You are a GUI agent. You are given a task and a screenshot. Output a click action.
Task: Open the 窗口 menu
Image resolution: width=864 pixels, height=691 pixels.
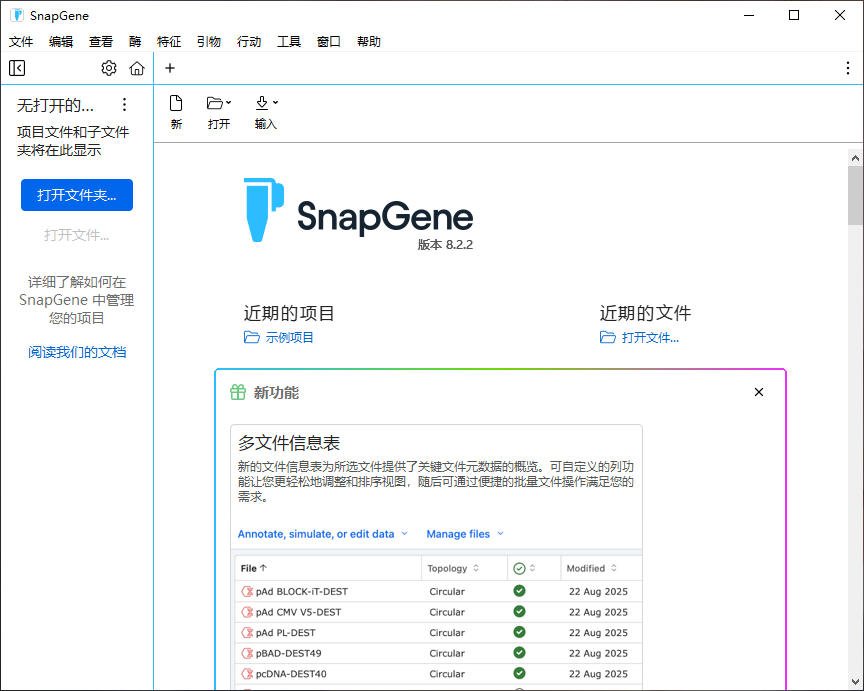[329, 42]
